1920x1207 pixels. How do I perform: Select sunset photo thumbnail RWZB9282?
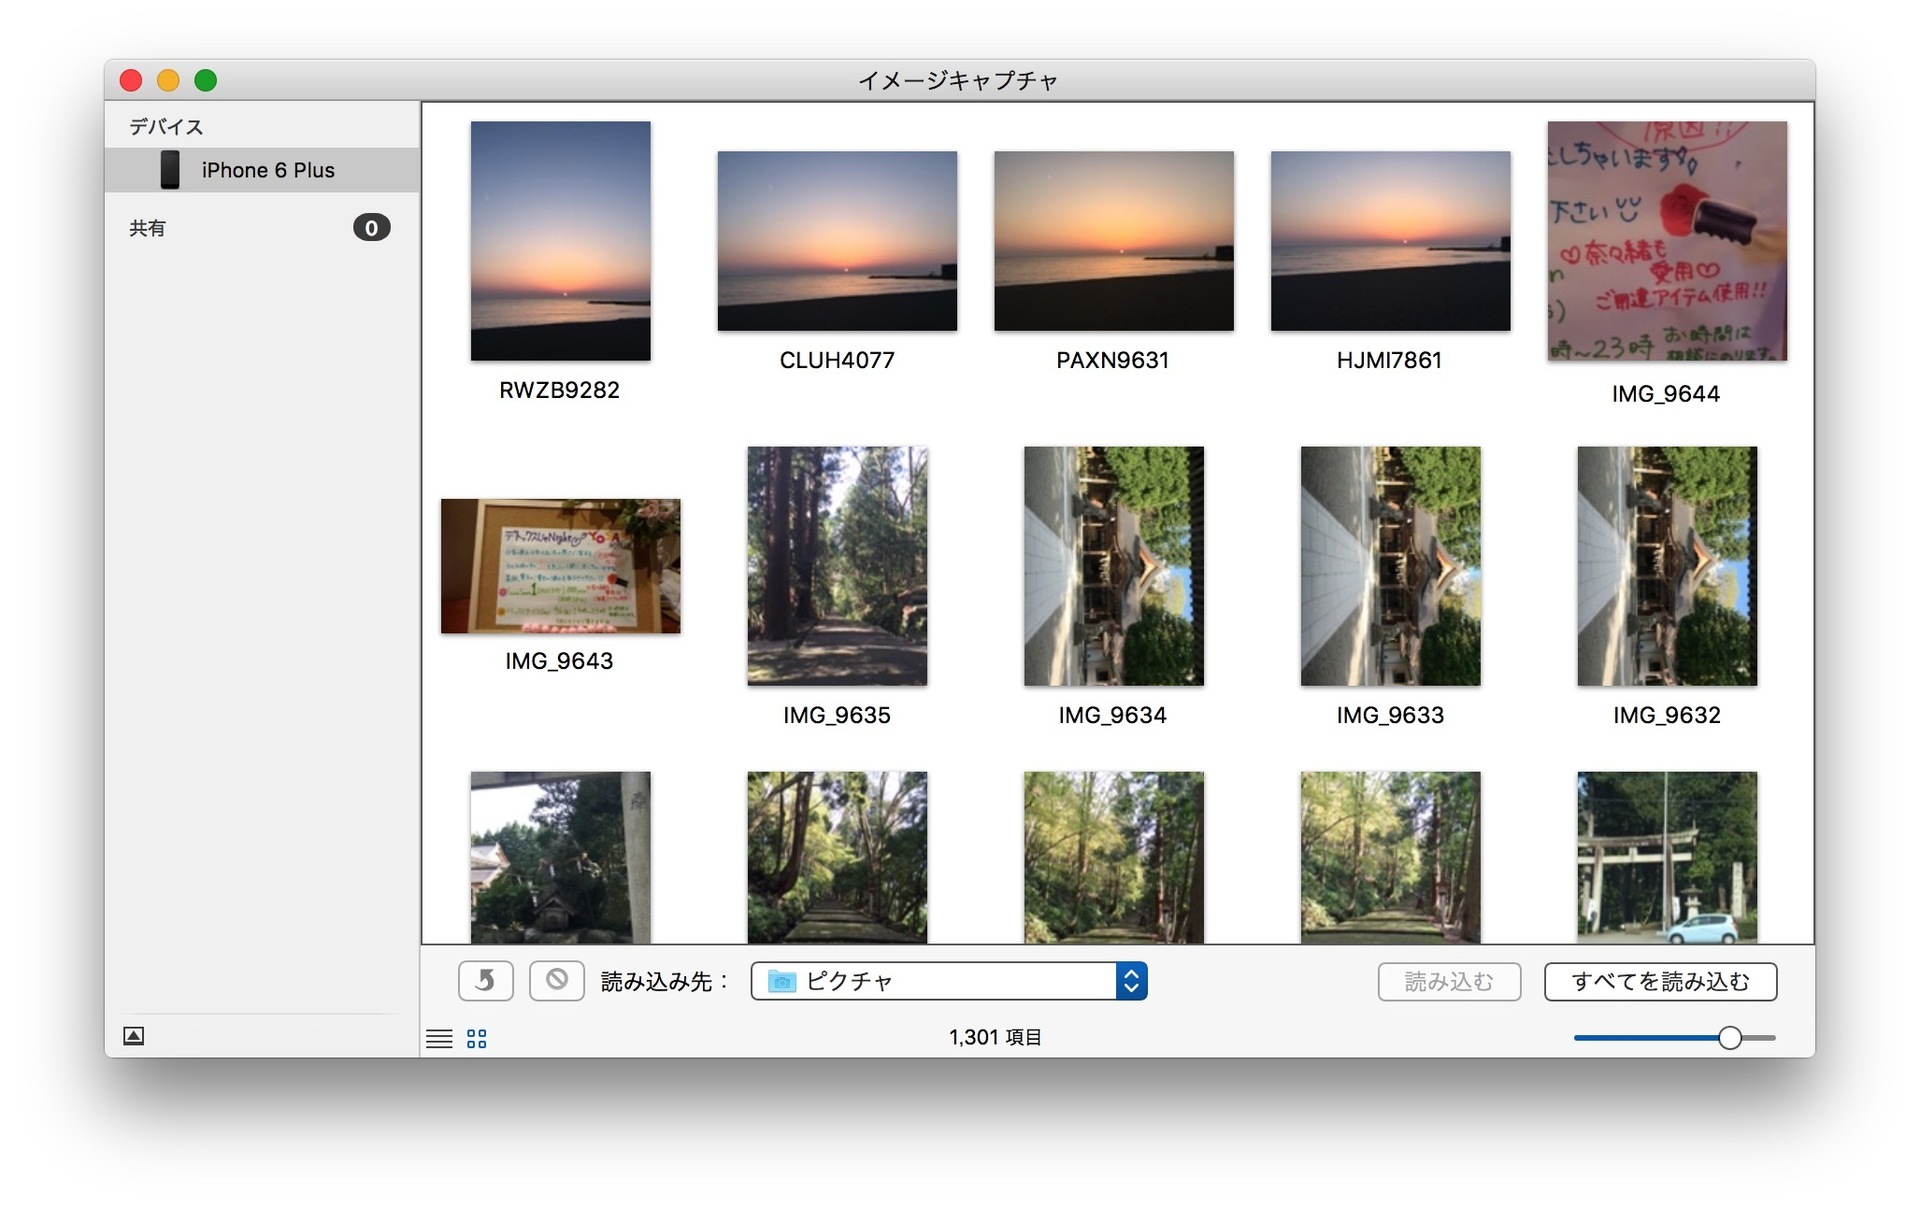pos(560,242)
